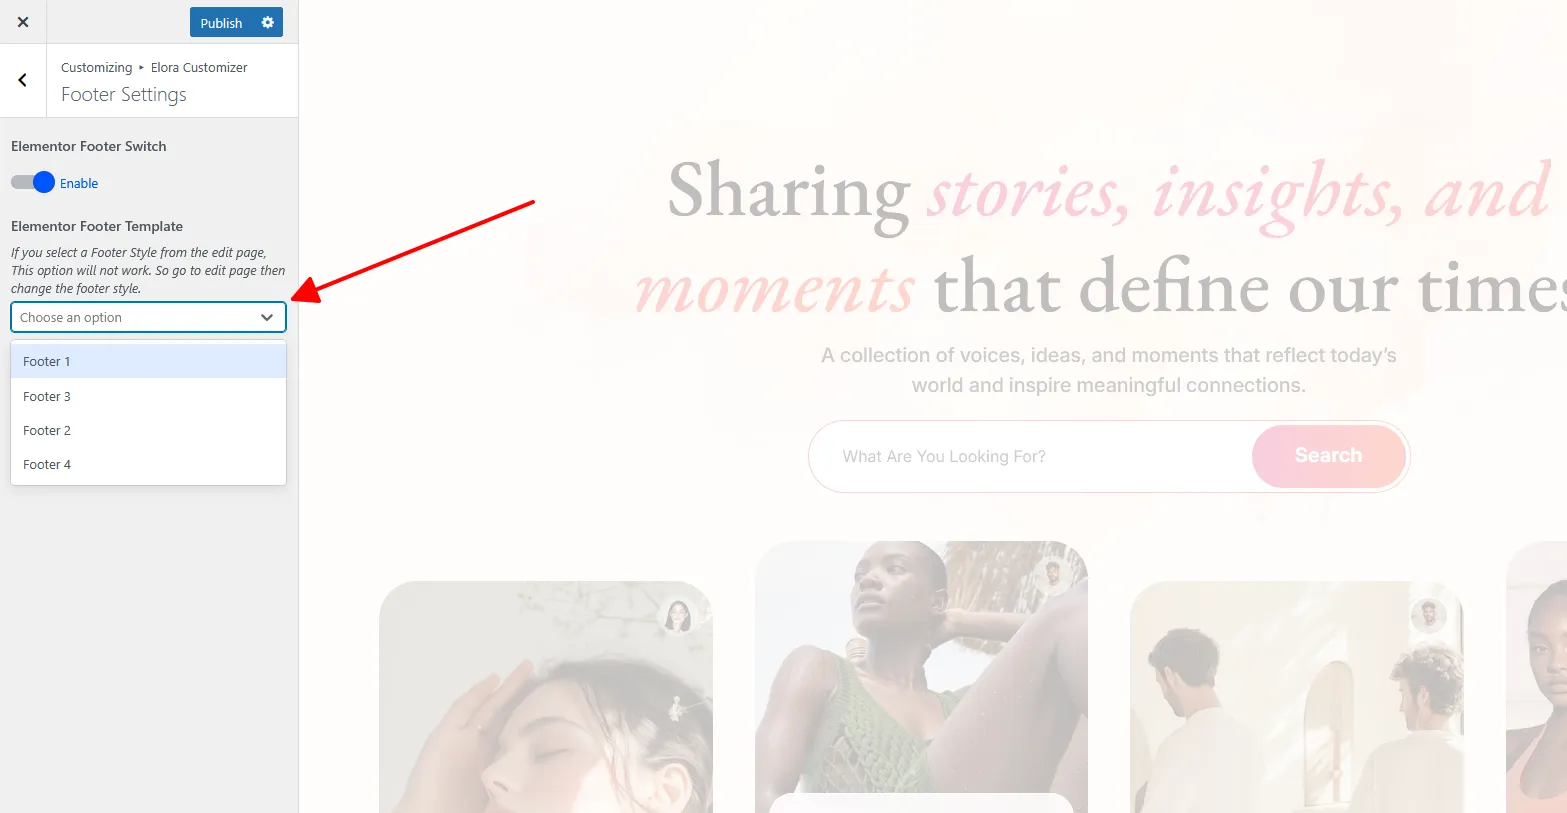Open the two men post thumbnail

(1296, 697)
